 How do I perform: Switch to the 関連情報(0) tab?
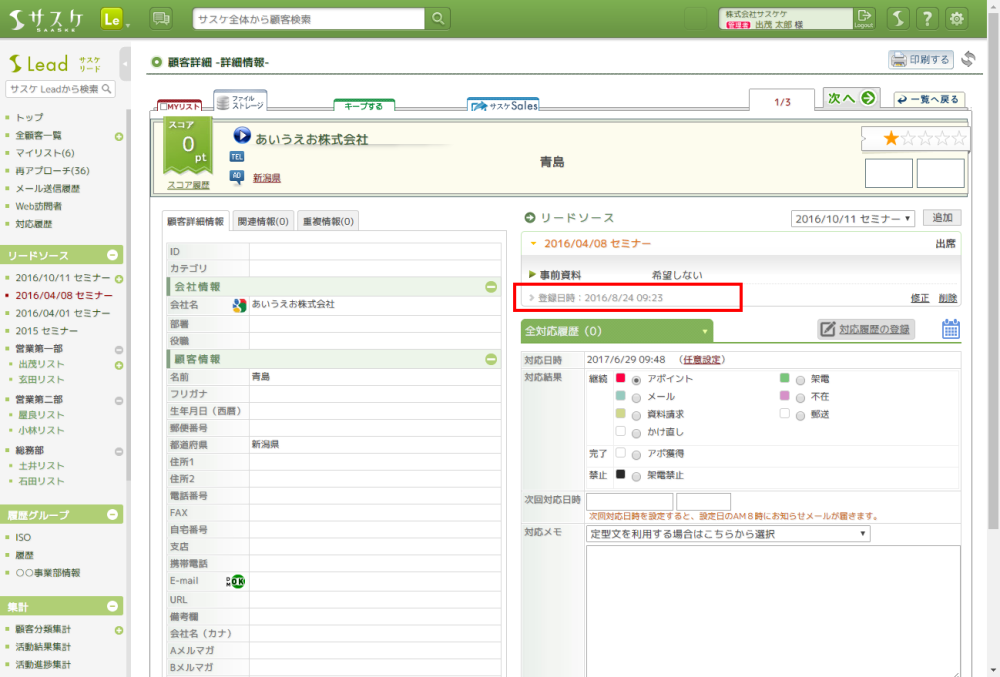coord(263,222)
